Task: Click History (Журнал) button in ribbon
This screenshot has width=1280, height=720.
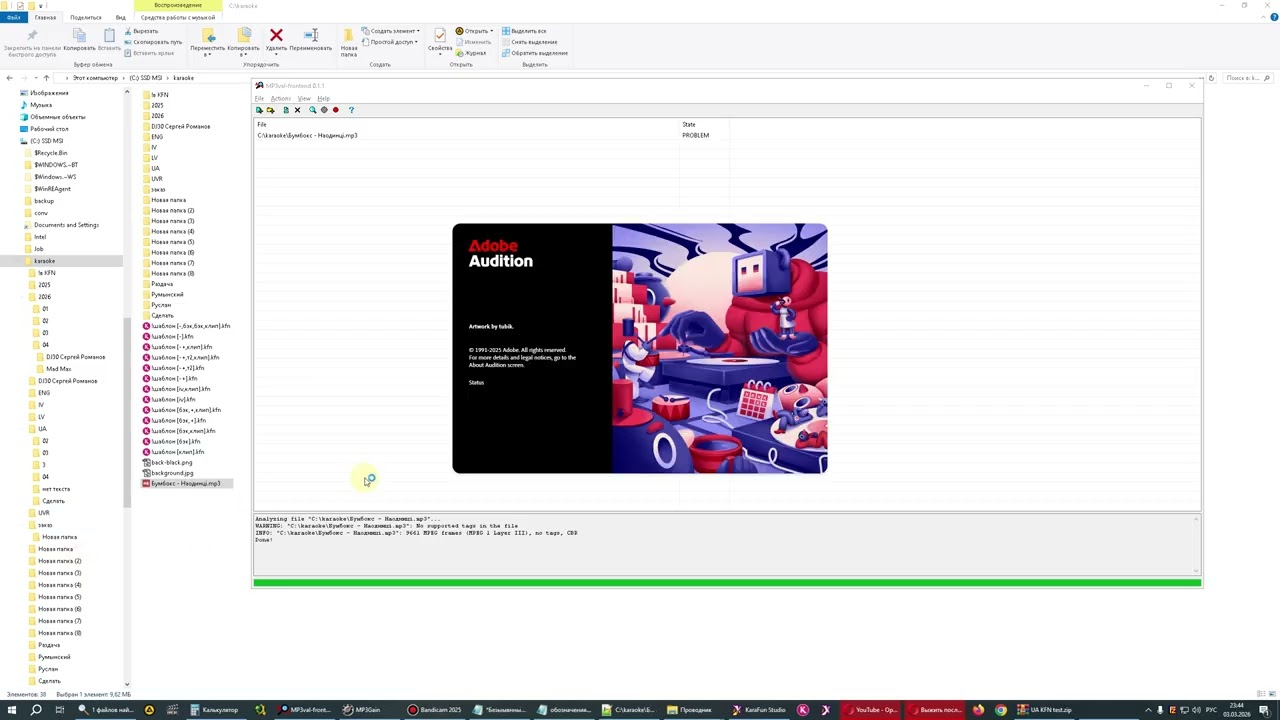Action: pos(472,53)
